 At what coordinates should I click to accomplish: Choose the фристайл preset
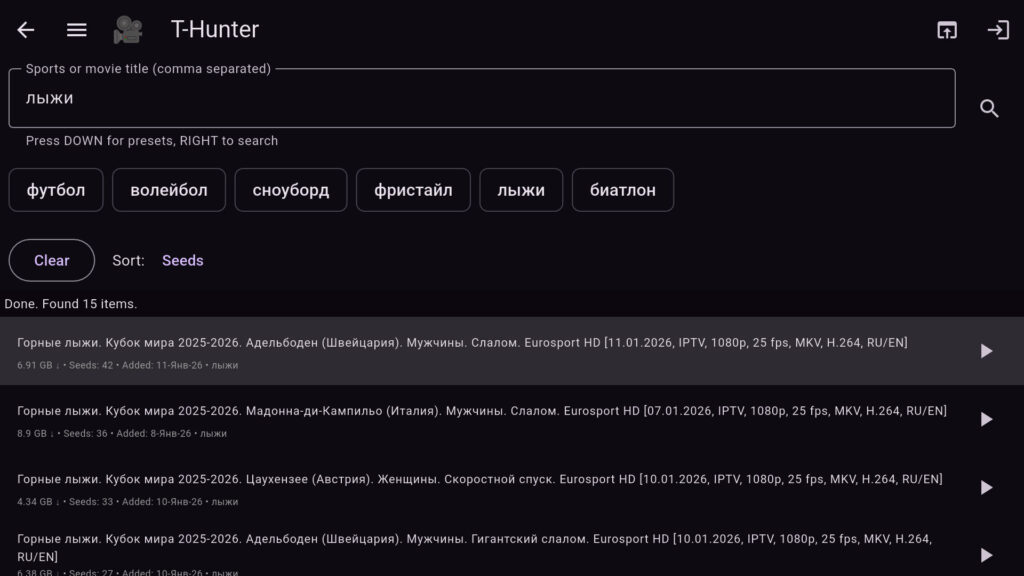413,190
